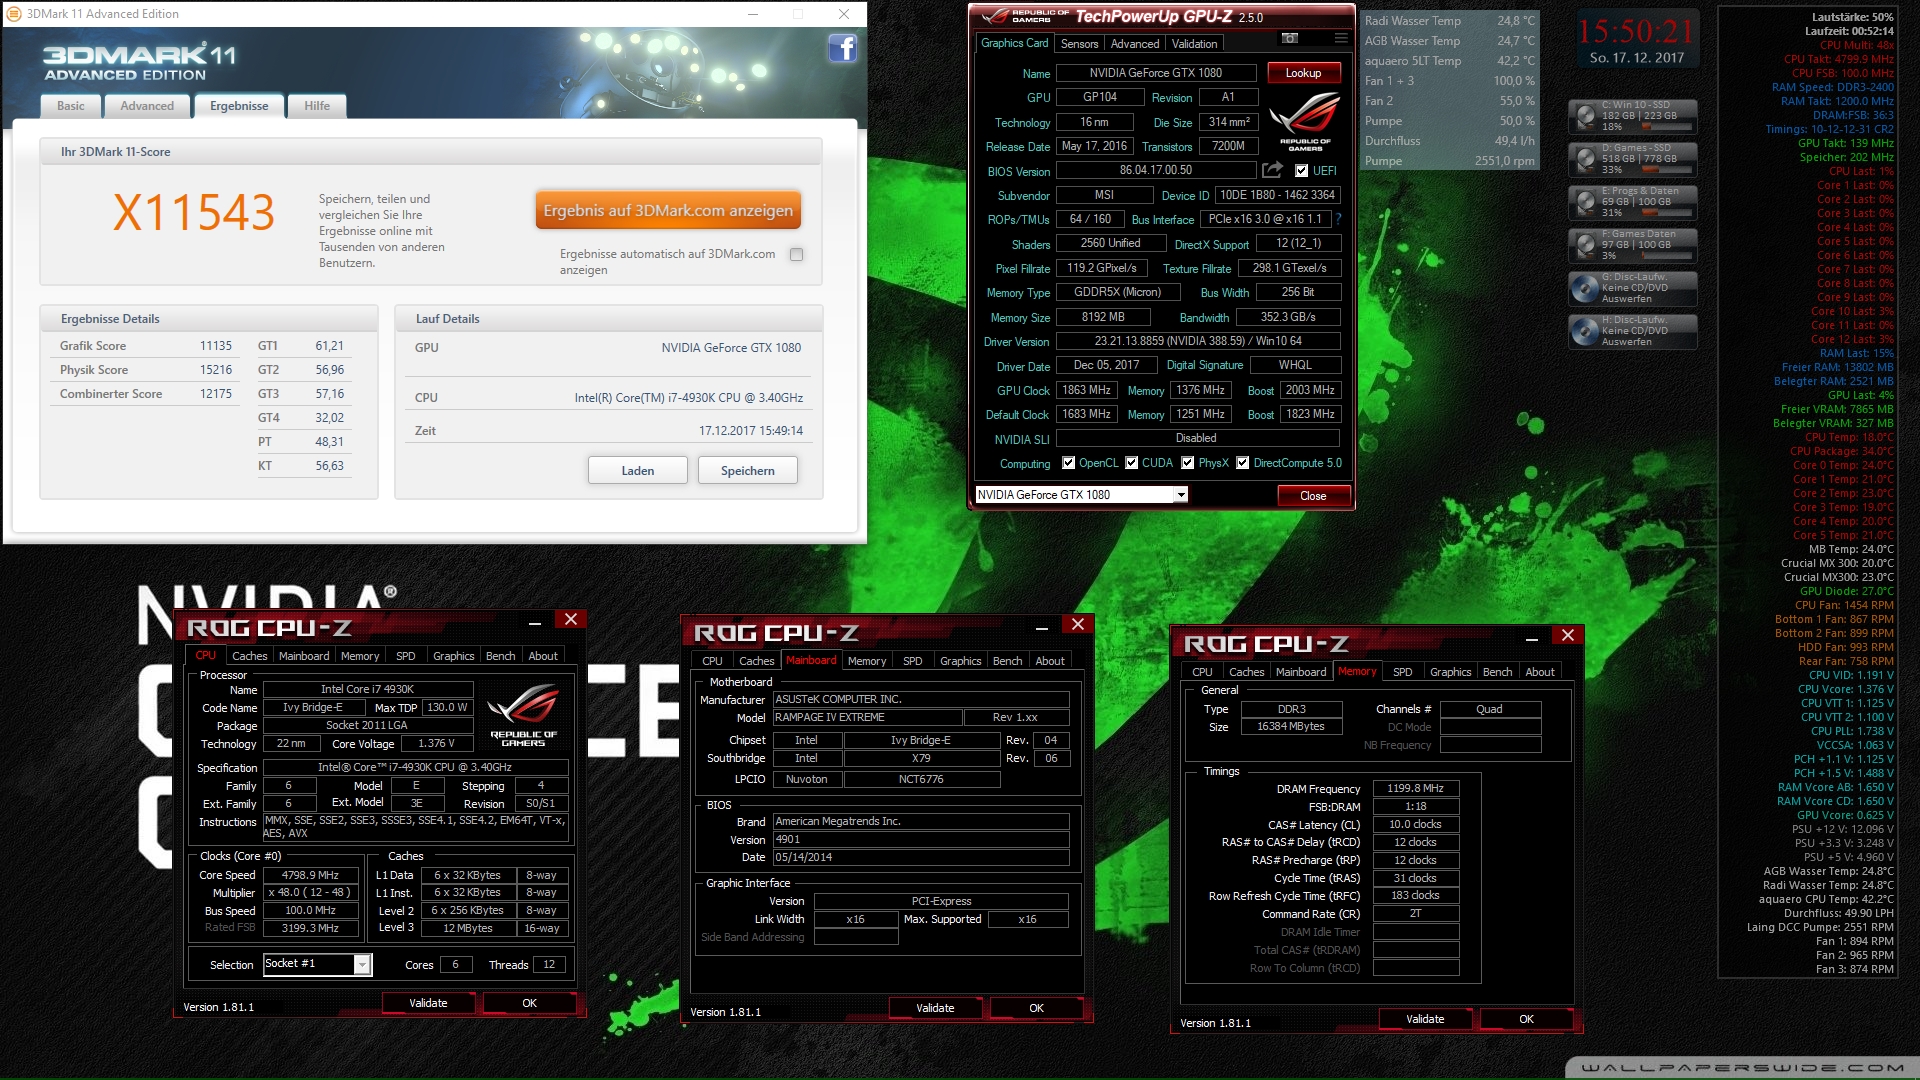The image size is (1920, 1080).
Task: Switch to the Sensors tab in GPU-Z
Action: pyautogui.click(x=1079, y=44)
